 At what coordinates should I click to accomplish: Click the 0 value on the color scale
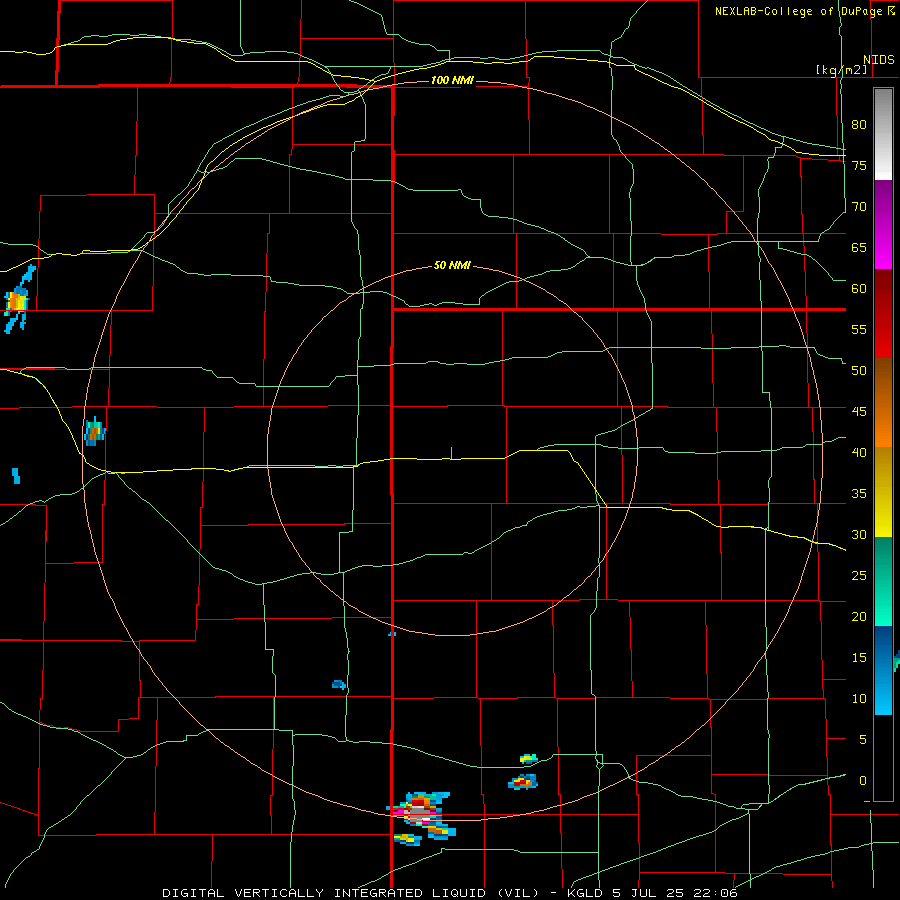click(x=863, y=781)
